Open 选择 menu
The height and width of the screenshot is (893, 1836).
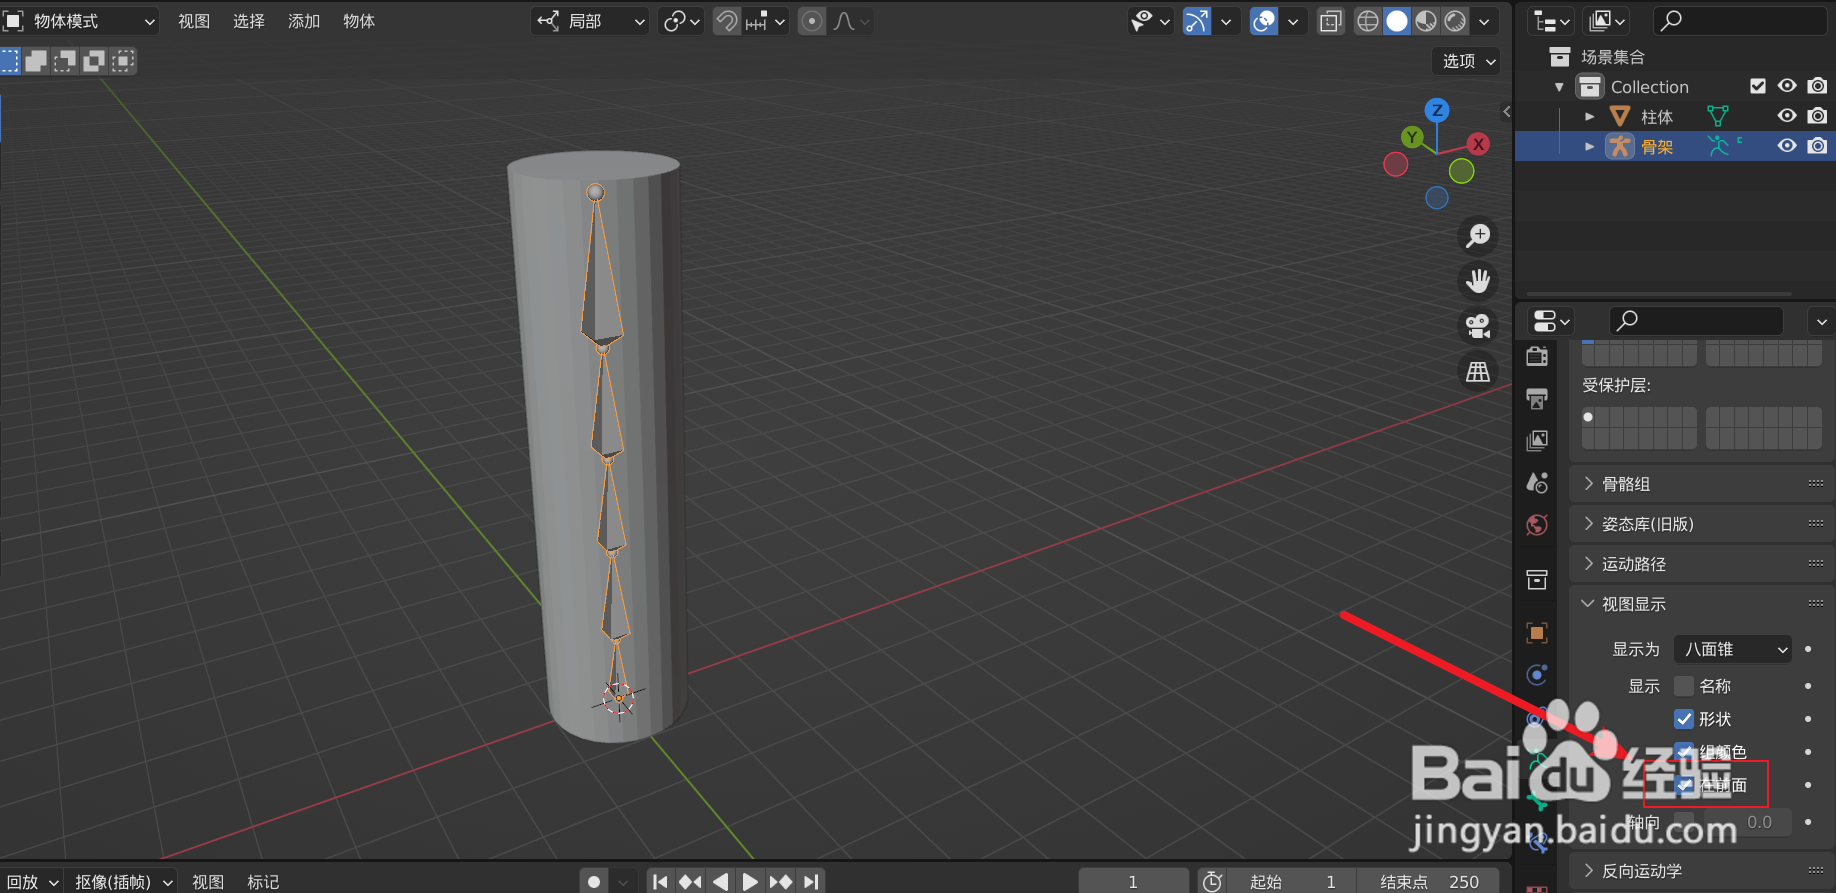249,21
